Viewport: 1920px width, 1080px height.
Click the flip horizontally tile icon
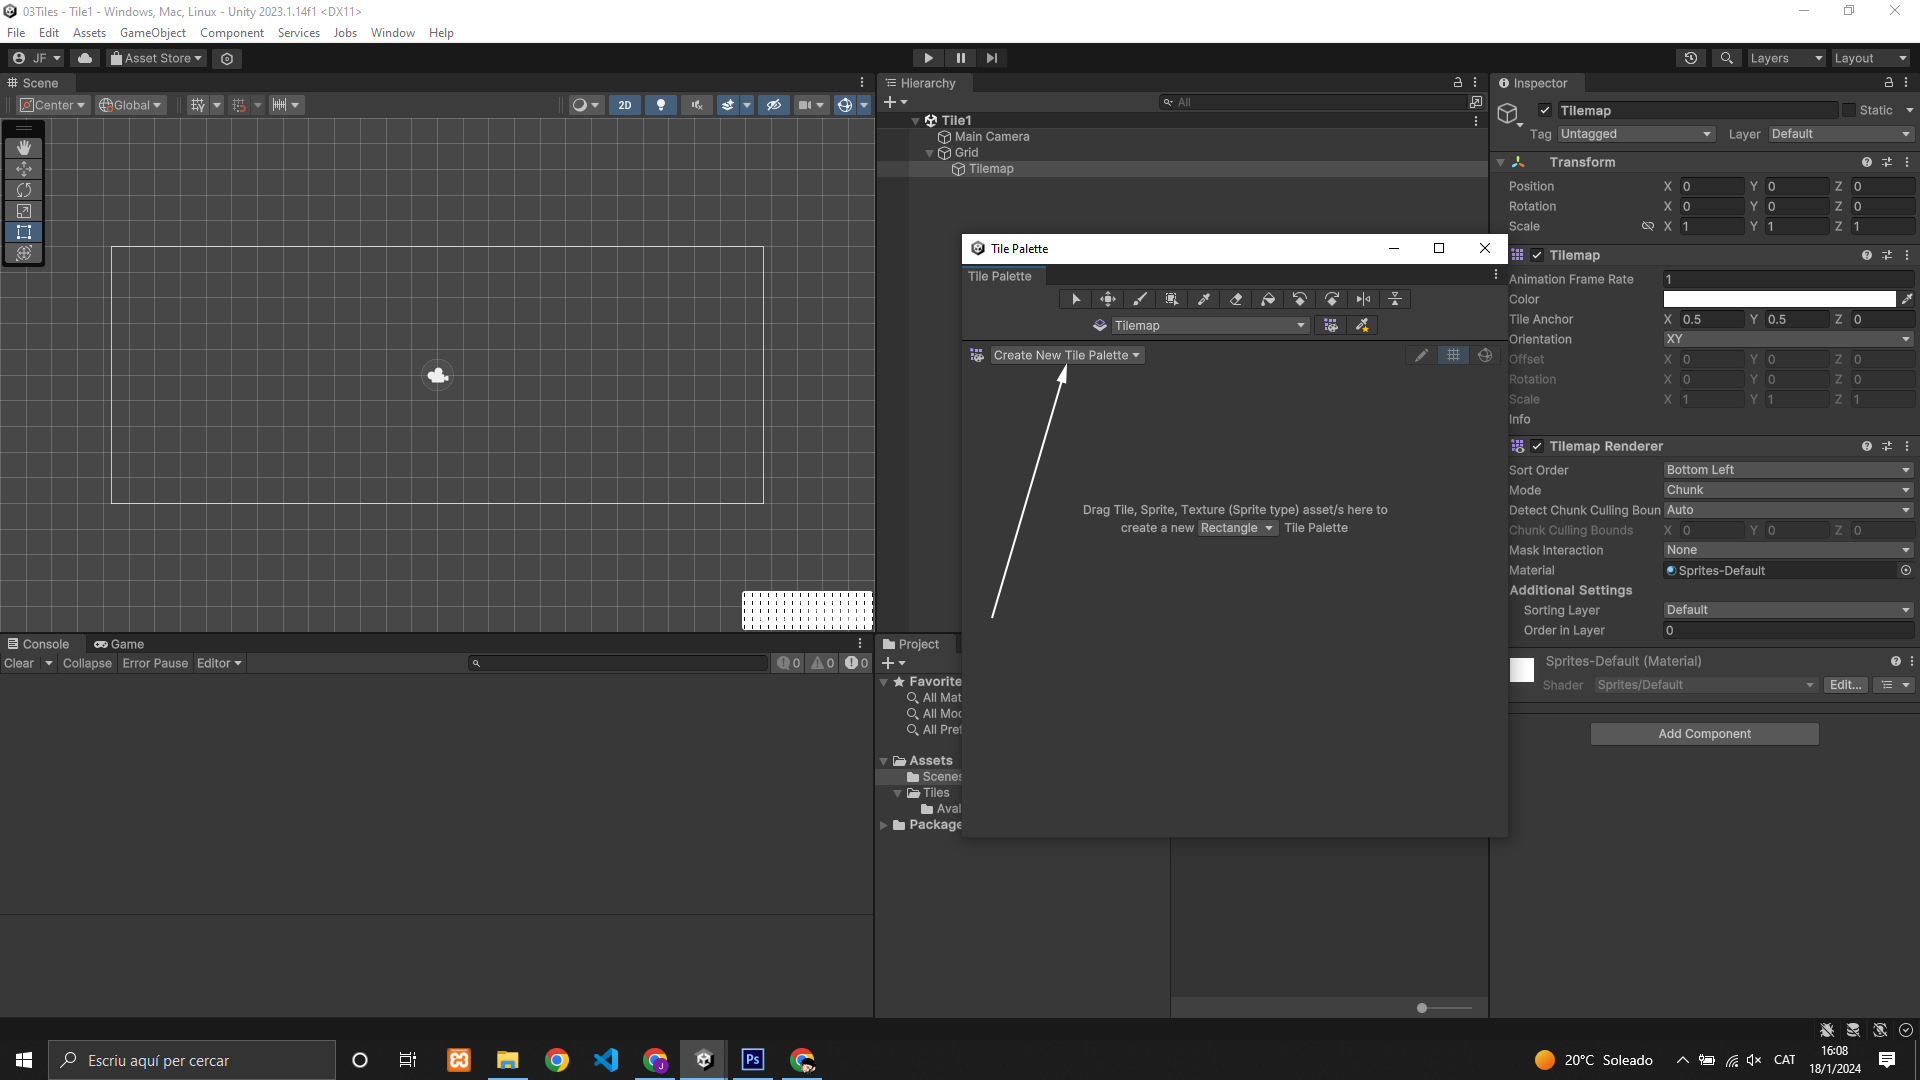(x=1363, y=299)
